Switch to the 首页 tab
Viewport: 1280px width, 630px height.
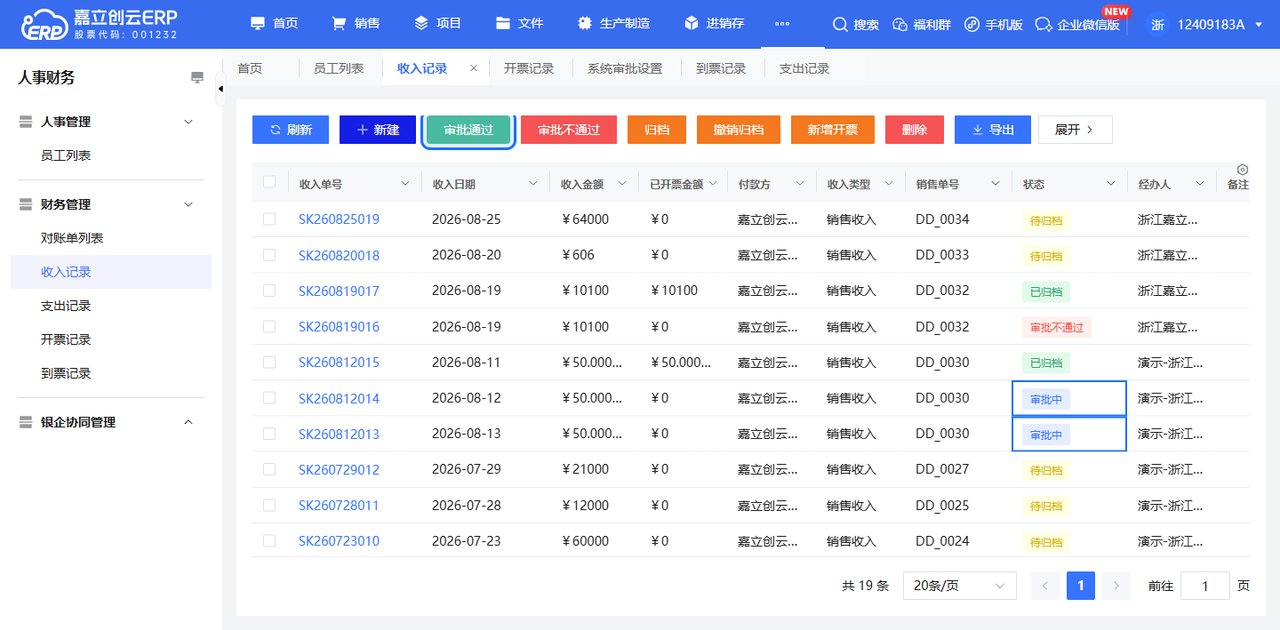(x=249, y=68)
